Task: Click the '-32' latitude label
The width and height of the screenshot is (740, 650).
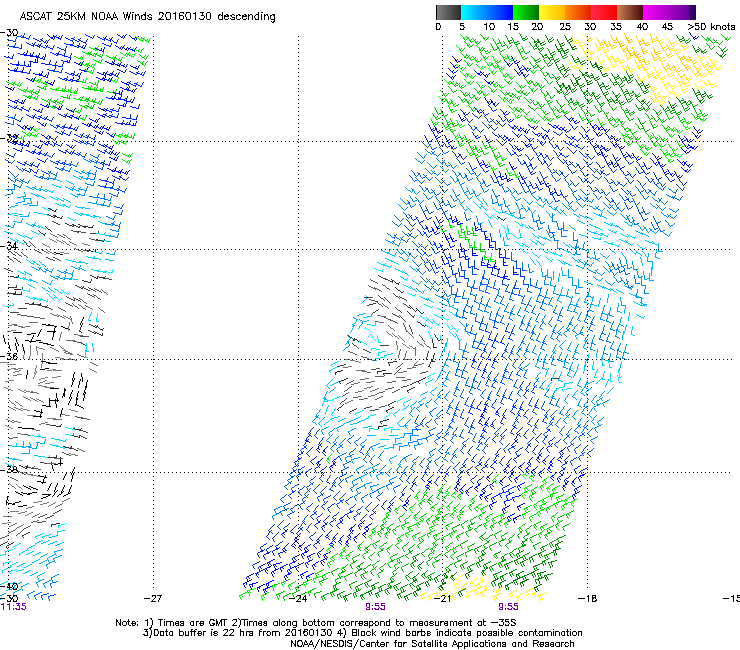Action: [x=10, y=138]
